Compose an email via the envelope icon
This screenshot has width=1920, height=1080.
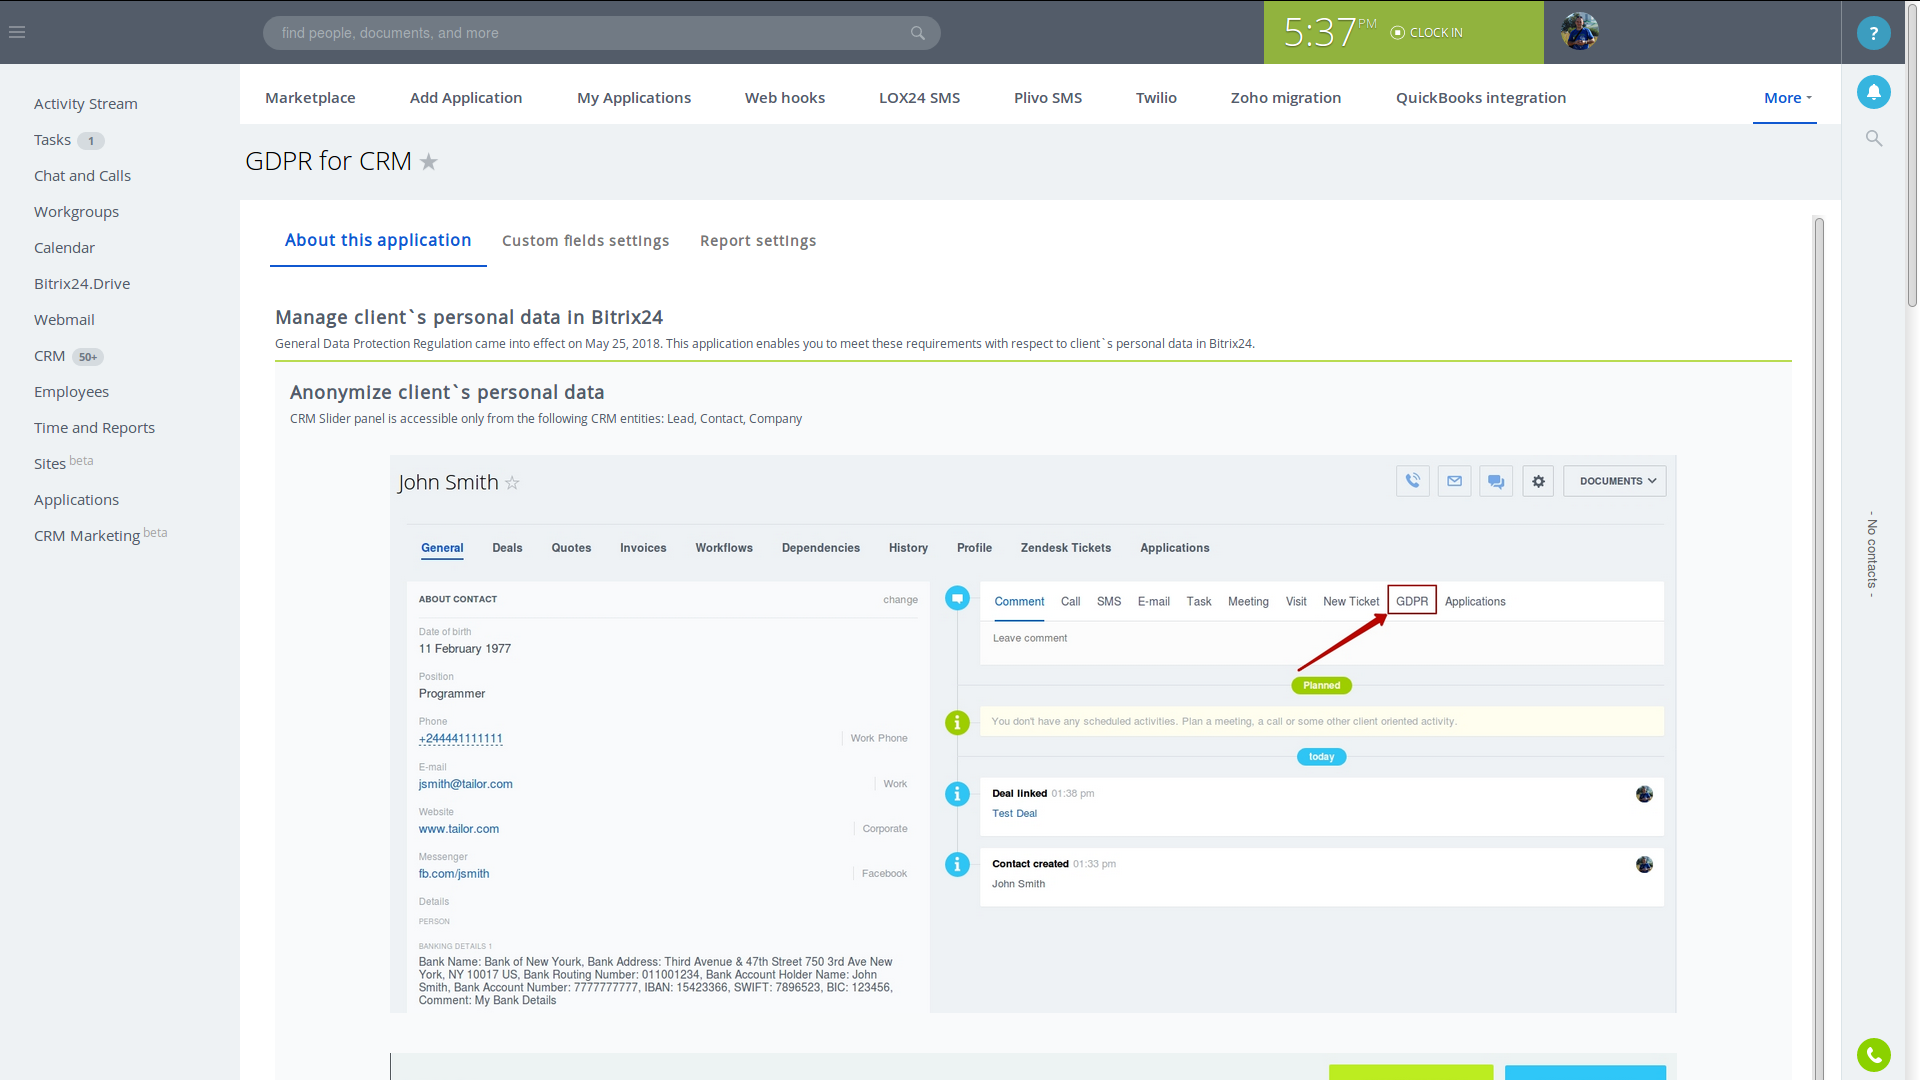(1454, 481)
